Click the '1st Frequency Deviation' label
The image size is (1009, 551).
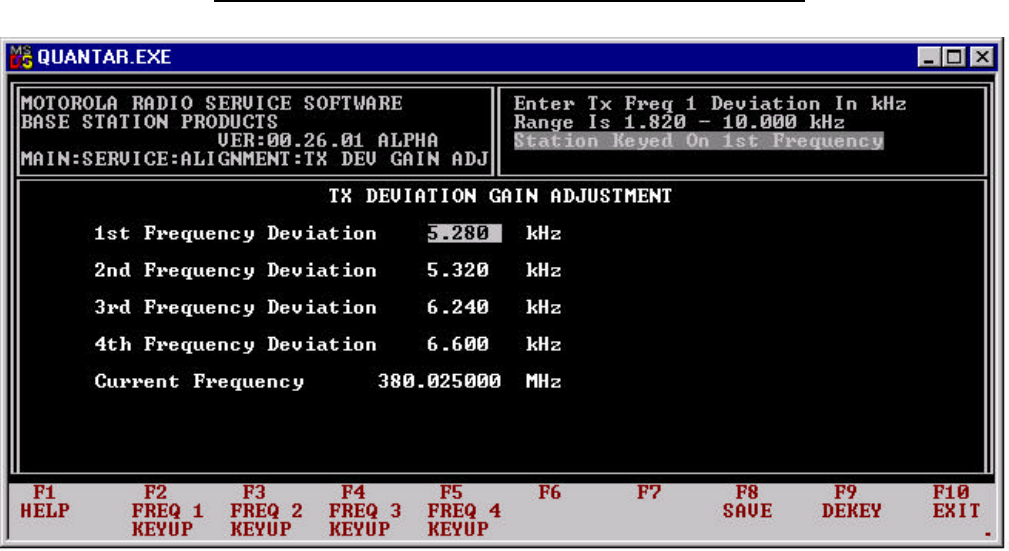tap(235, 233)
